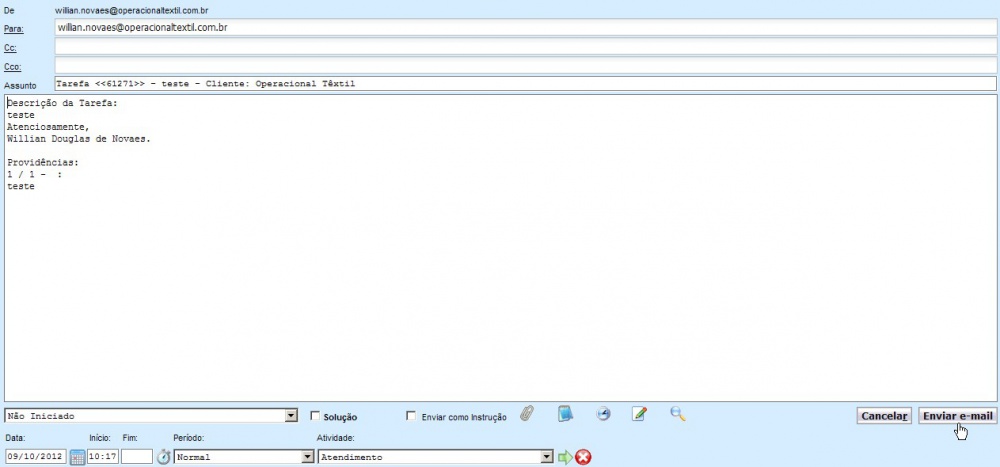Click the red X delete icon

pos(583,457)
